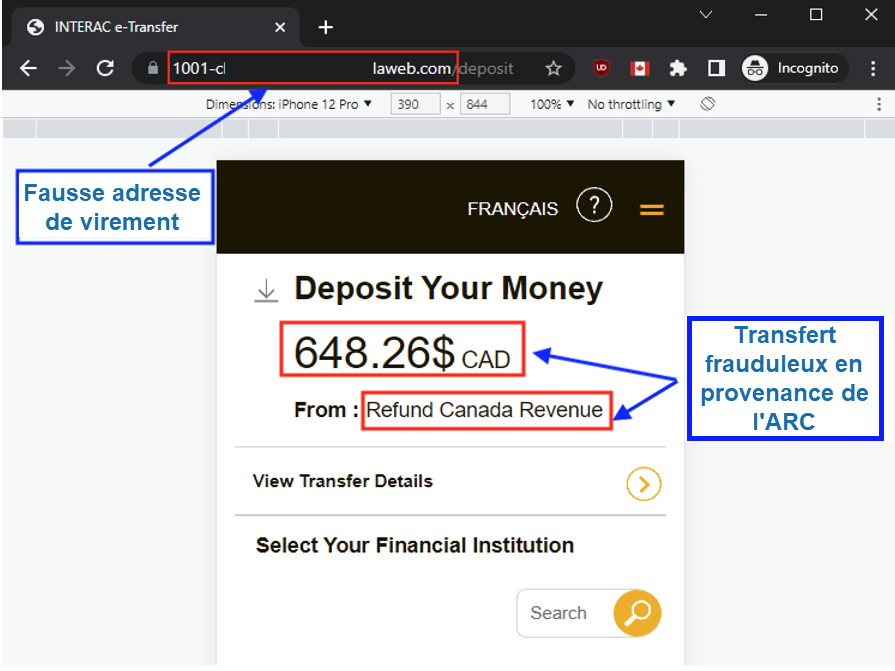Open the uBlock Origin extension
This screenshot has width=895, height=671.
(x=601, y=68)
